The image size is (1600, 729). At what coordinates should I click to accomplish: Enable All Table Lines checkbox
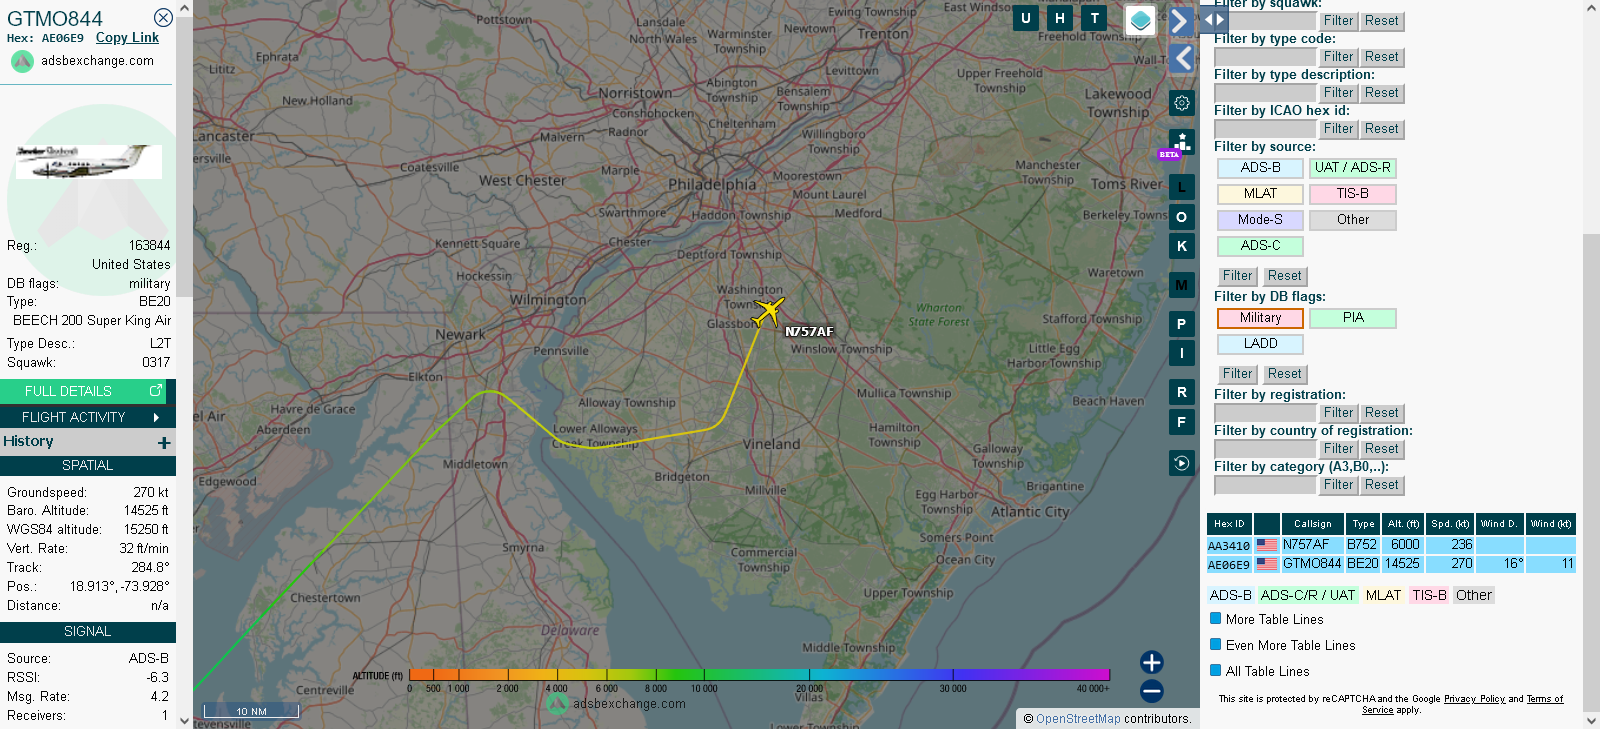(1216, 671)
